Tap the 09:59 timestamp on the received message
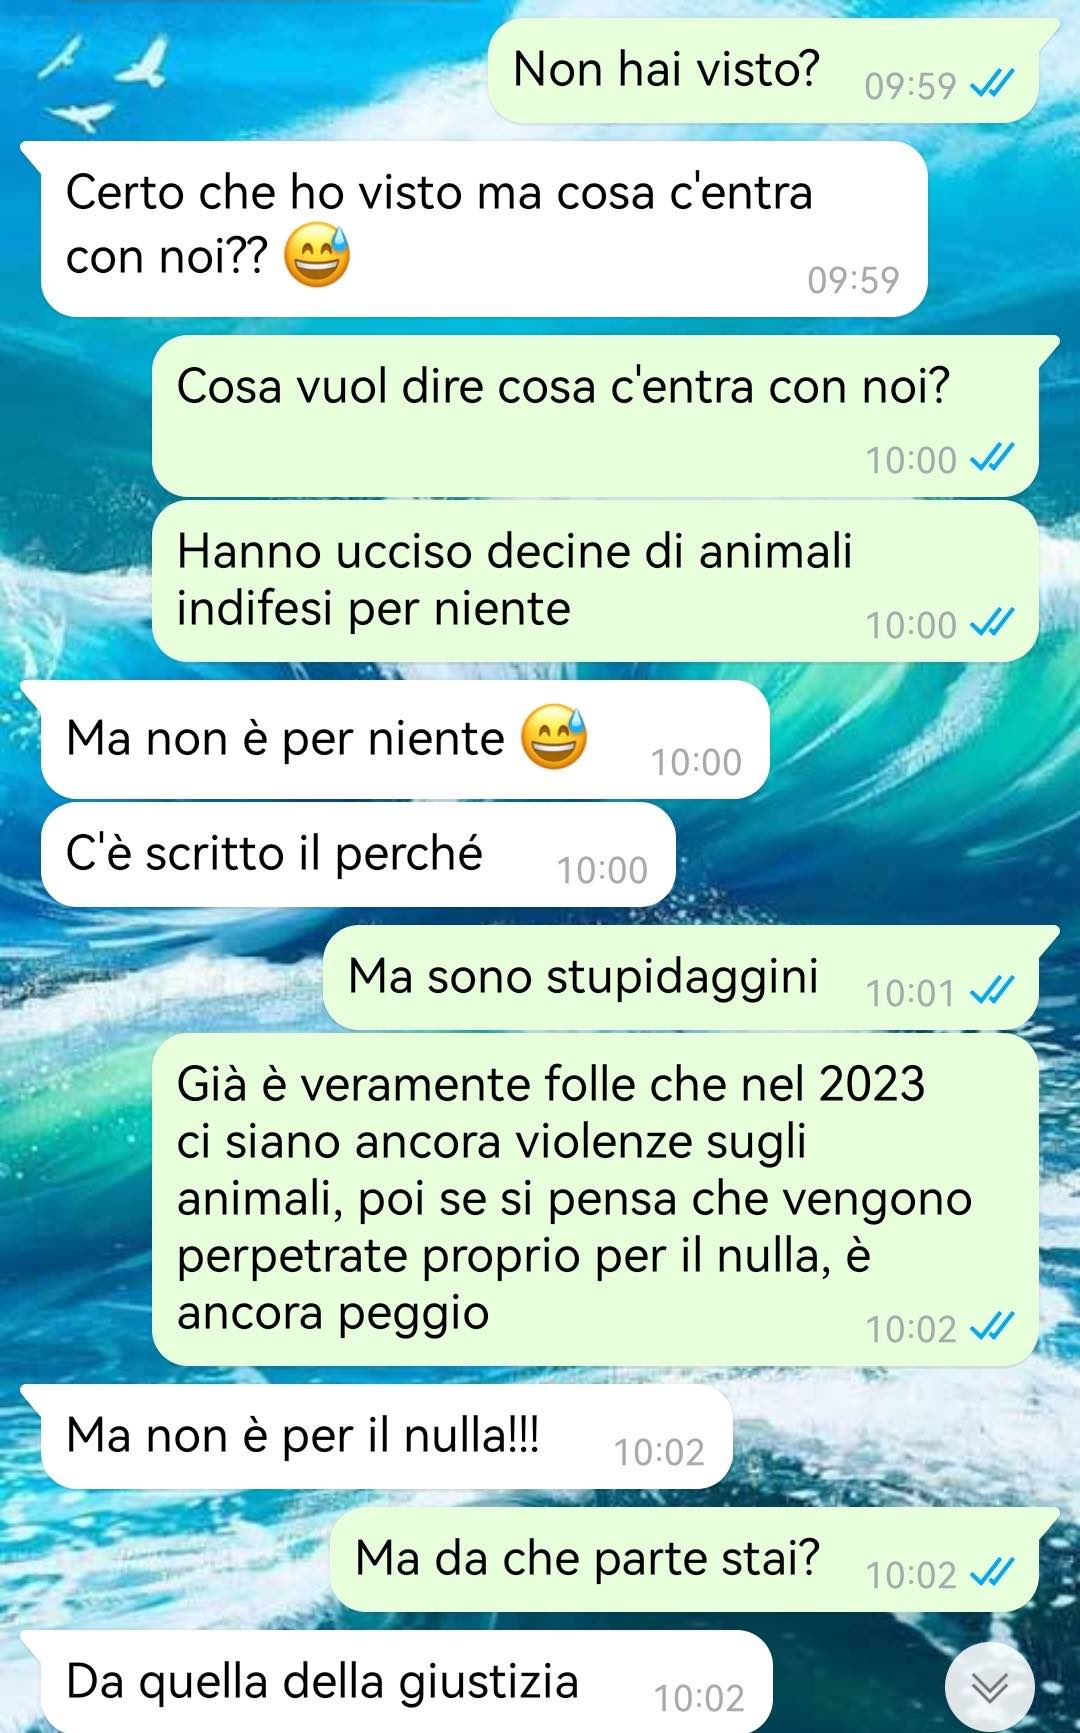Screen dimensions: 1080x1733 [x=853, y=280]
